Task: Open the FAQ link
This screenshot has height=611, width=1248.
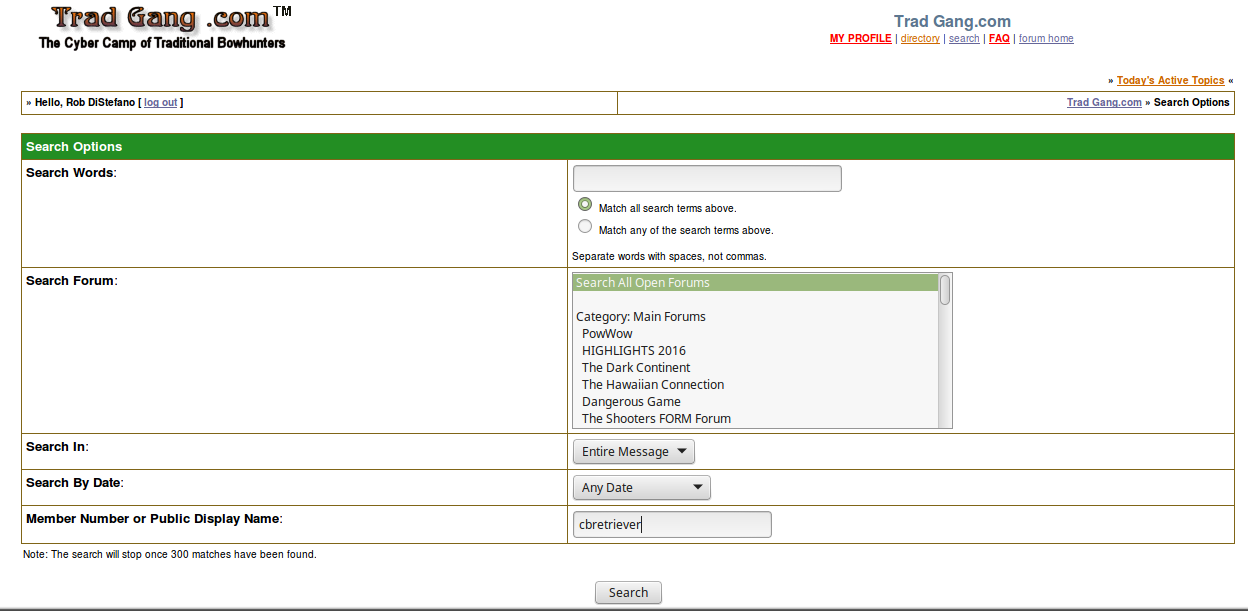Action: point(999,39)
